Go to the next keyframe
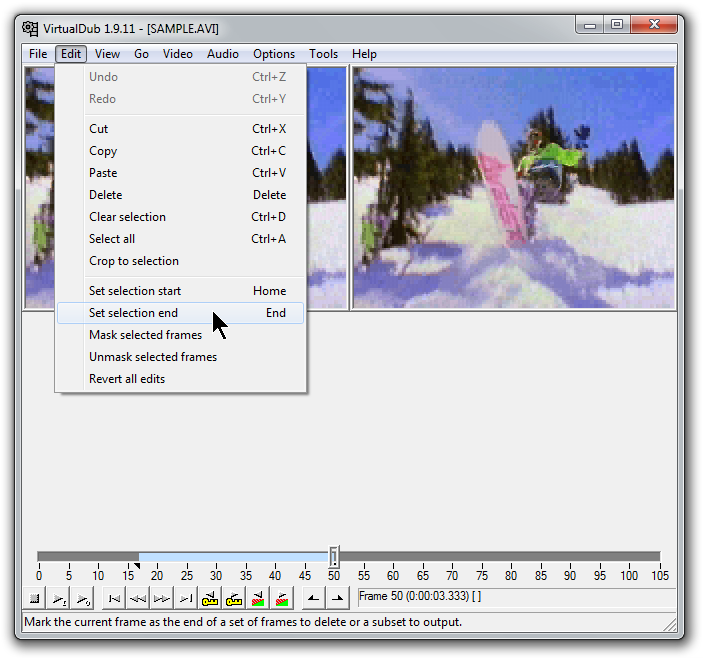Screen dimensions: 703x658 coord(234,599)
